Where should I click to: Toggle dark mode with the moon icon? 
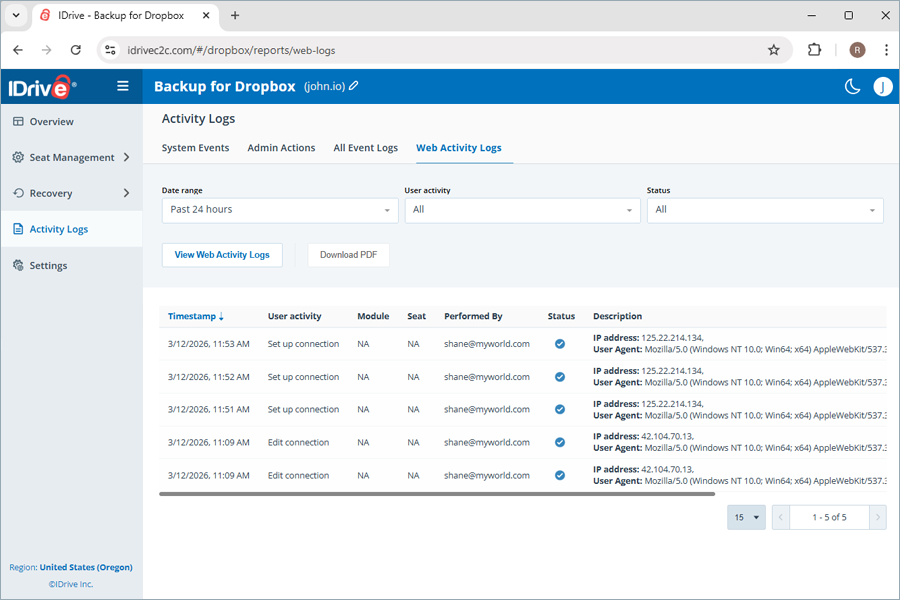(x=852, y=86)
